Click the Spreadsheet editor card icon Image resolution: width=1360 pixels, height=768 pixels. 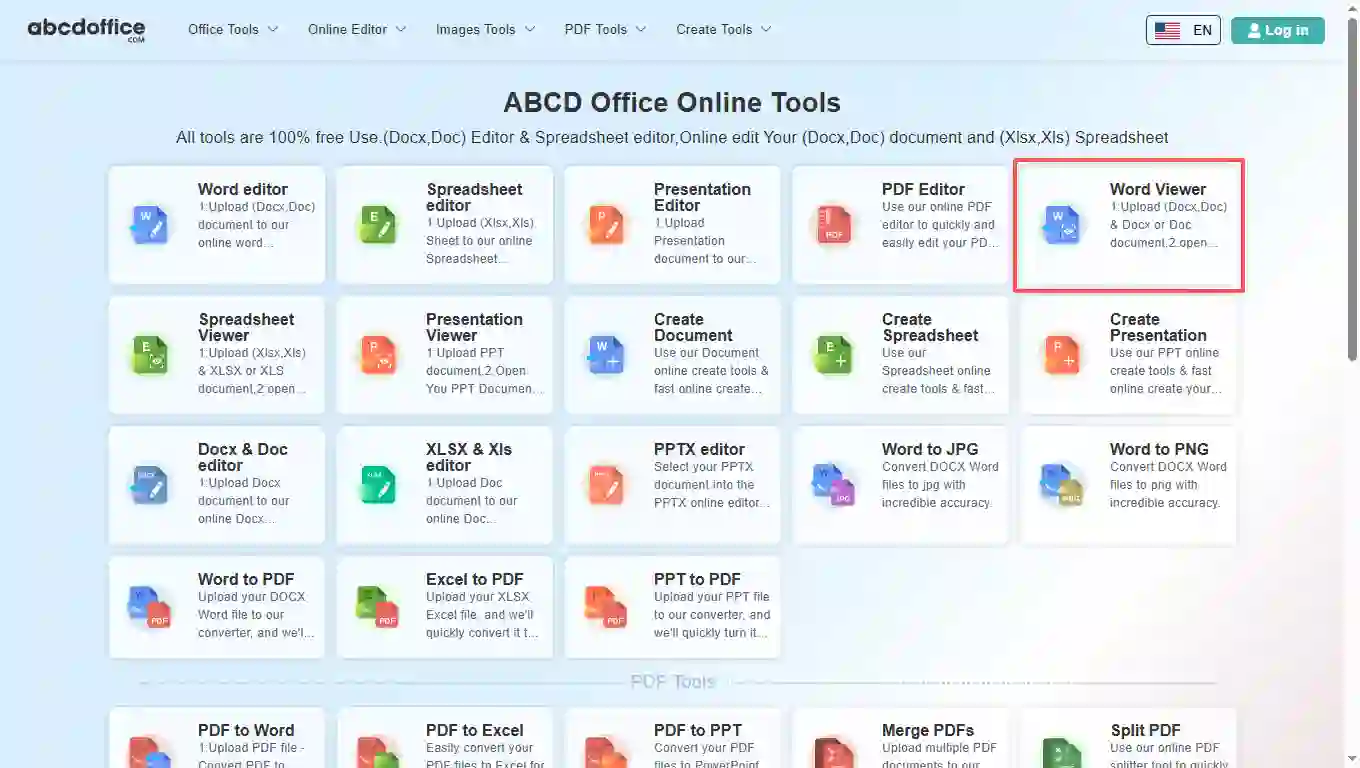[377, 225]
